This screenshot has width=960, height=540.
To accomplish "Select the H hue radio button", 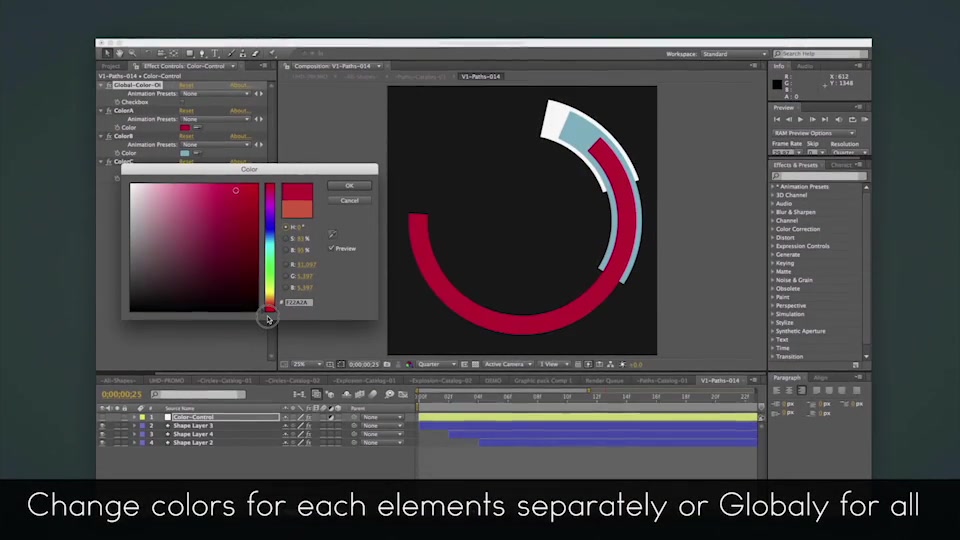I will point(286,227).
